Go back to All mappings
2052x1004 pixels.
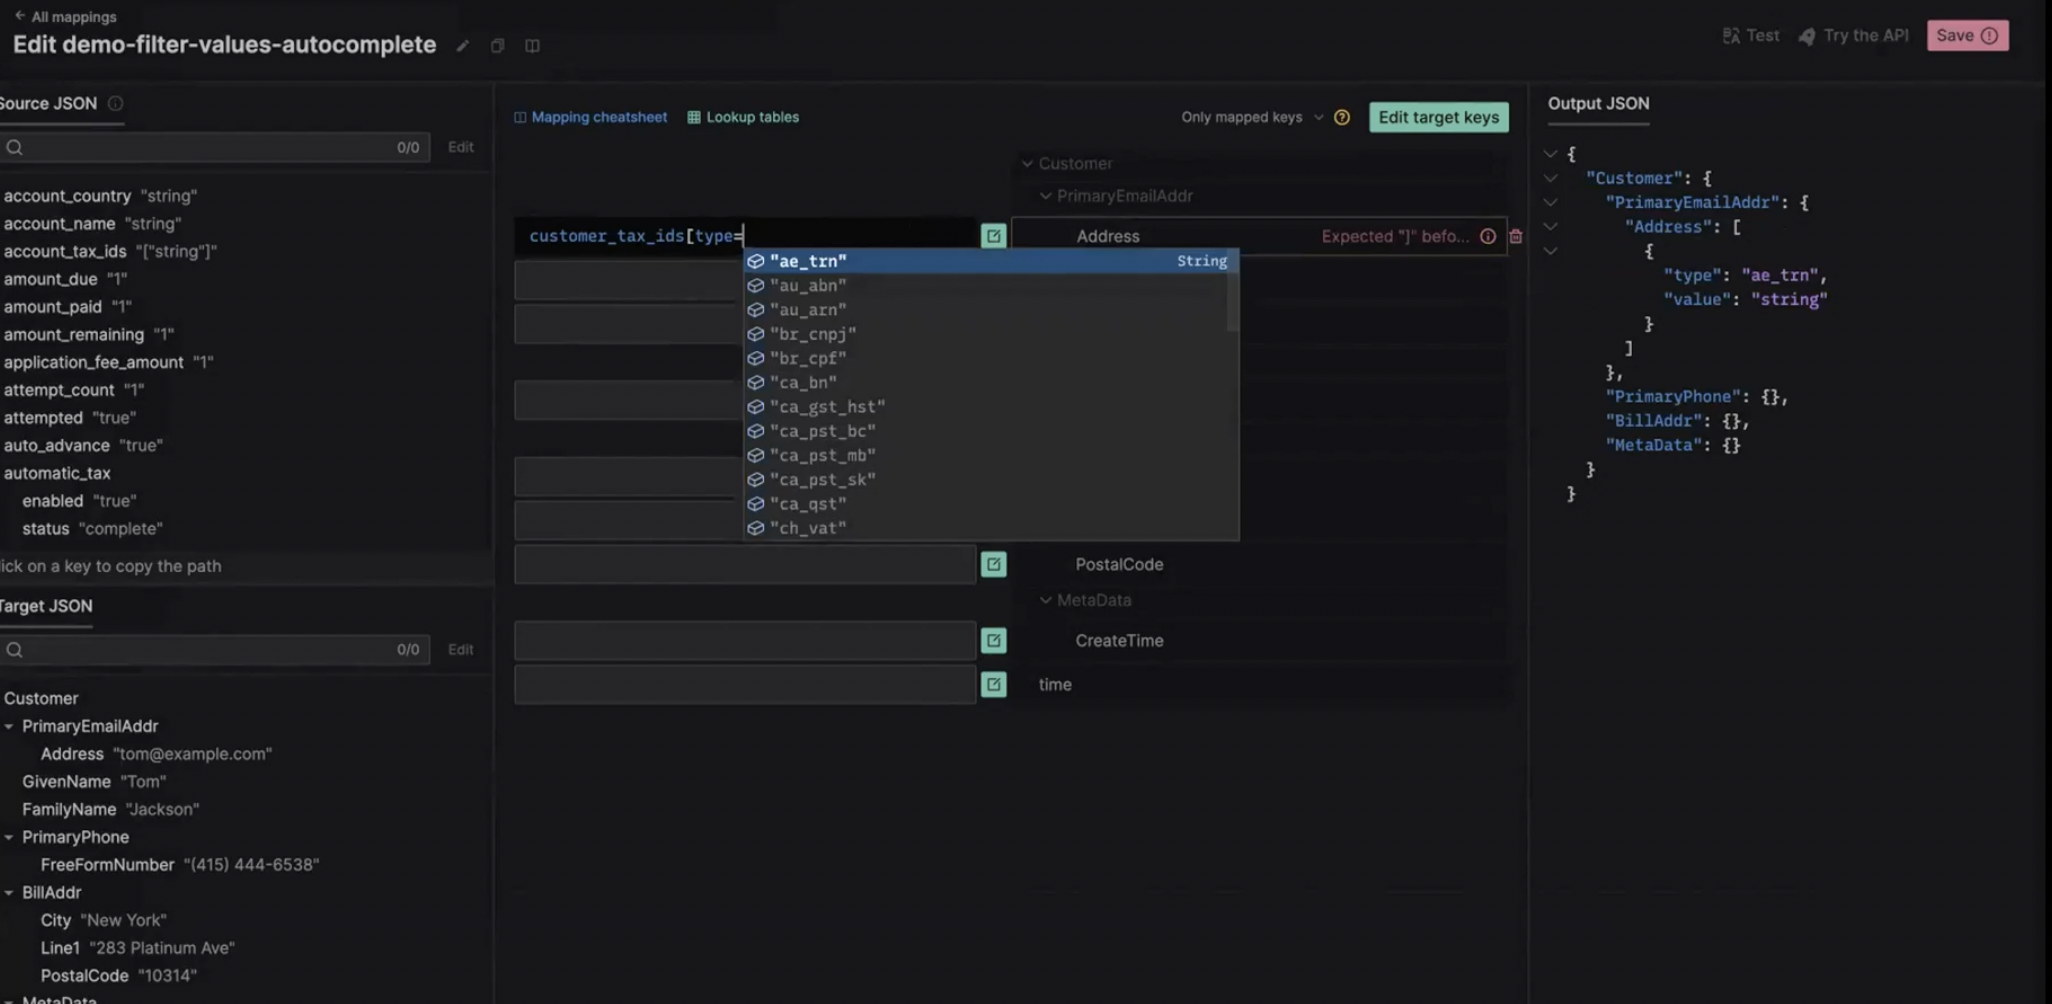click(65, 16)
